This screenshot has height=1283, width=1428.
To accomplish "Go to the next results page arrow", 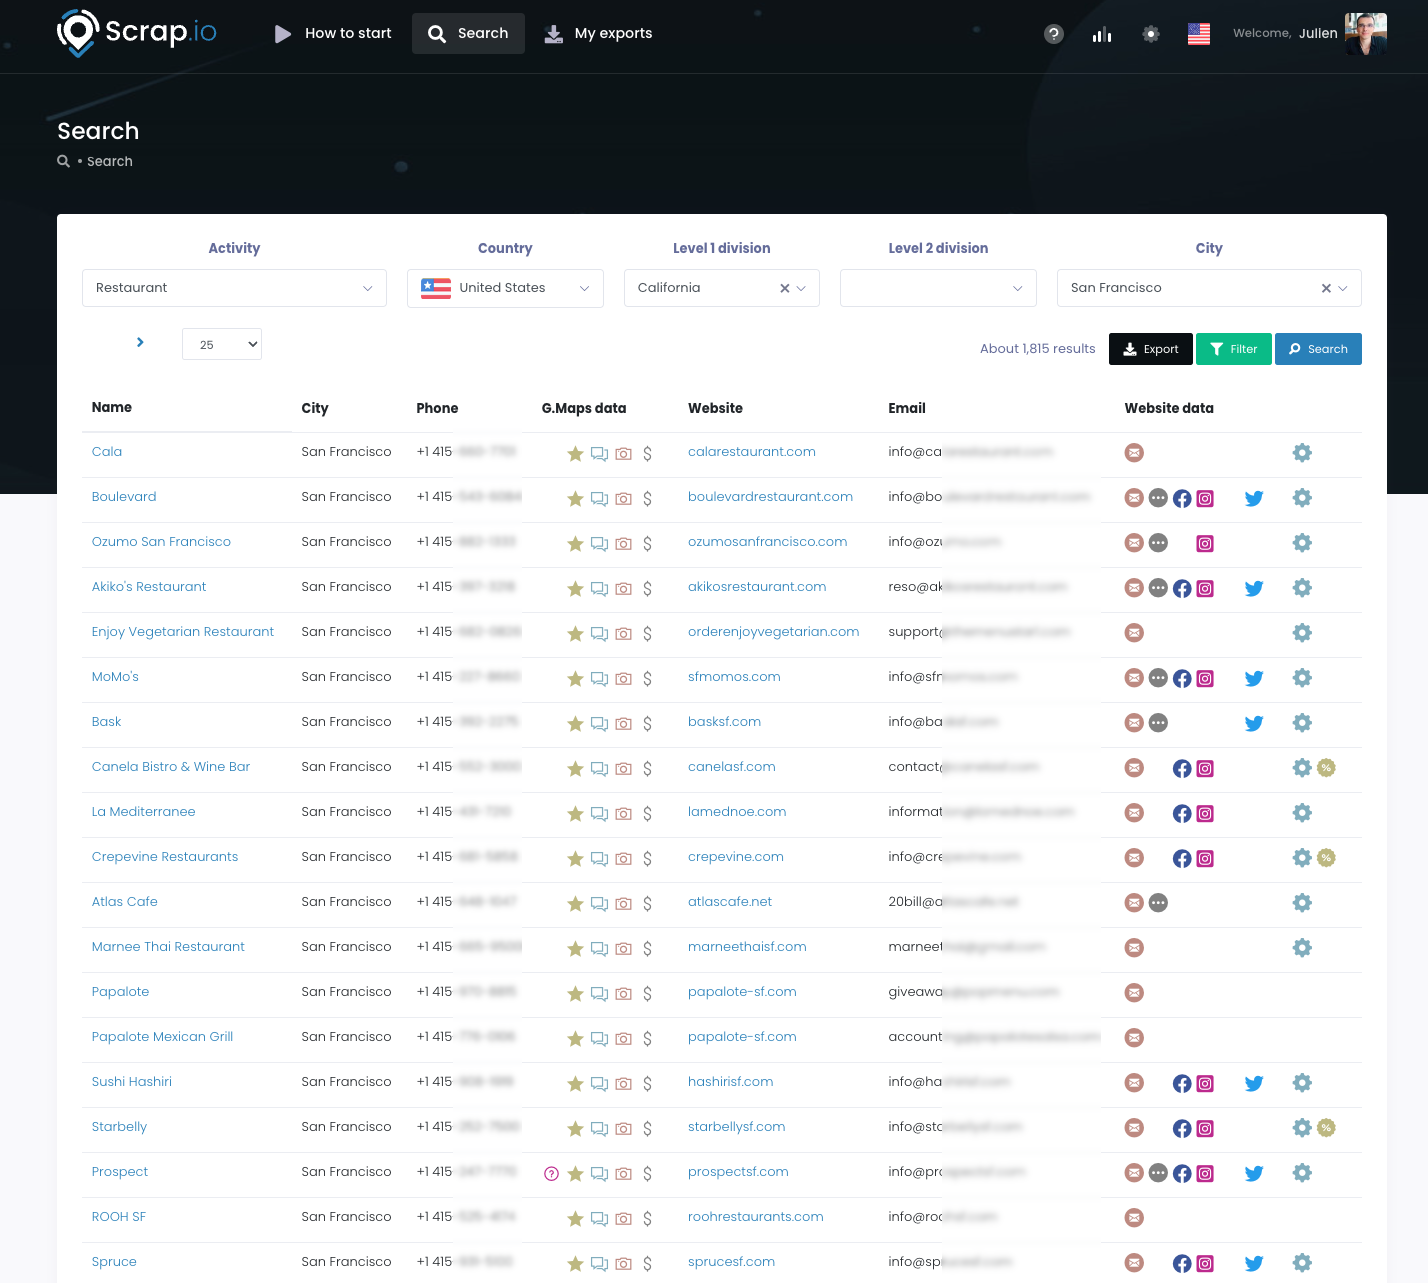I will coord(140,342).
